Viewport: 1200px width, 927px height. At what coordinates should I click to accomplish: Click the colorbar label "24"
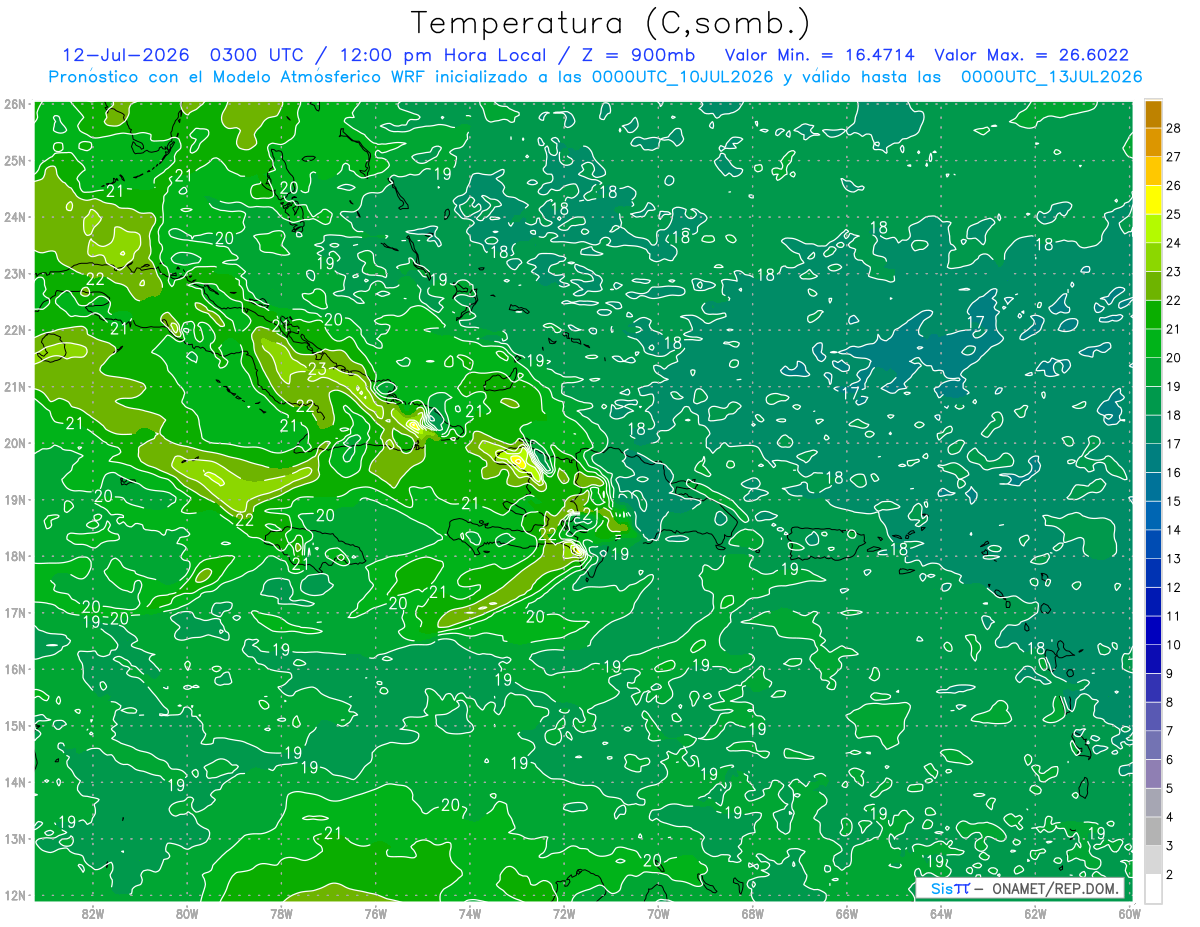click(1174, 243)
